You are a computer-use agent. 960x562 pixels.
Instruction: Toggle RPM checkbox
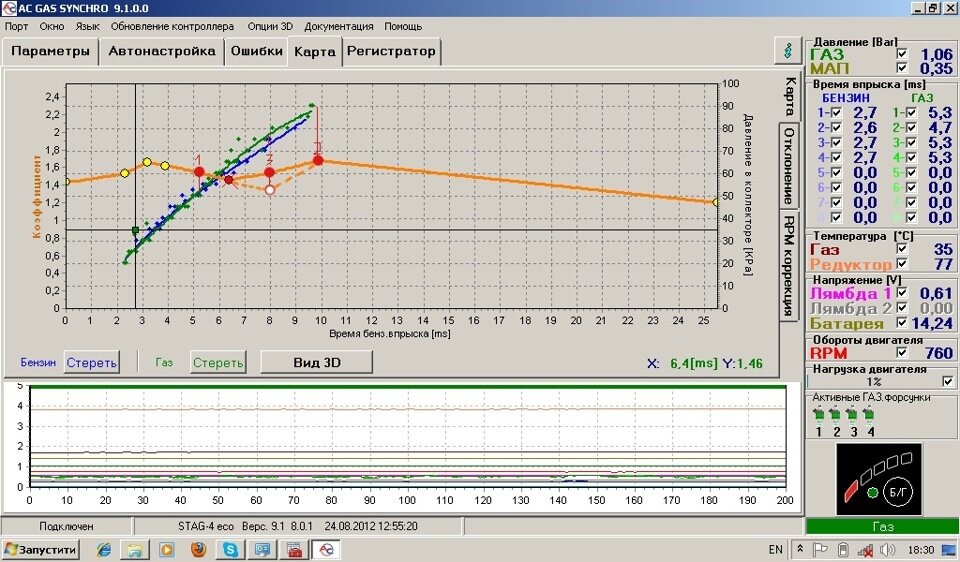tap(902, 352)
